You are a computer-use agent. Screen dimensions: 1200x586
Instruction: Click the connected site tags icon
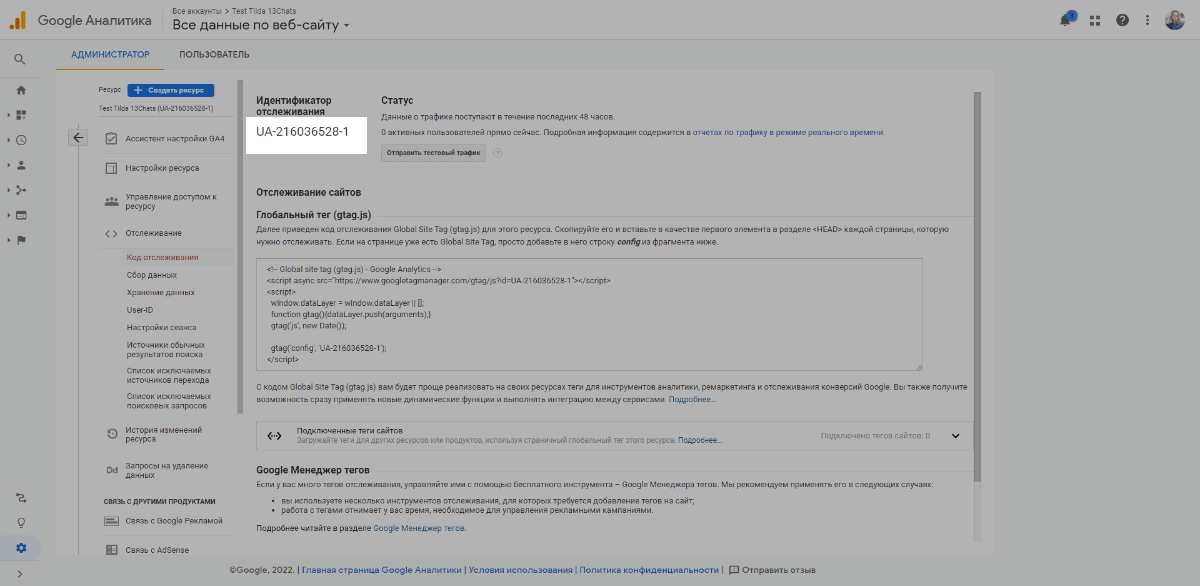[x=275, y=436]
